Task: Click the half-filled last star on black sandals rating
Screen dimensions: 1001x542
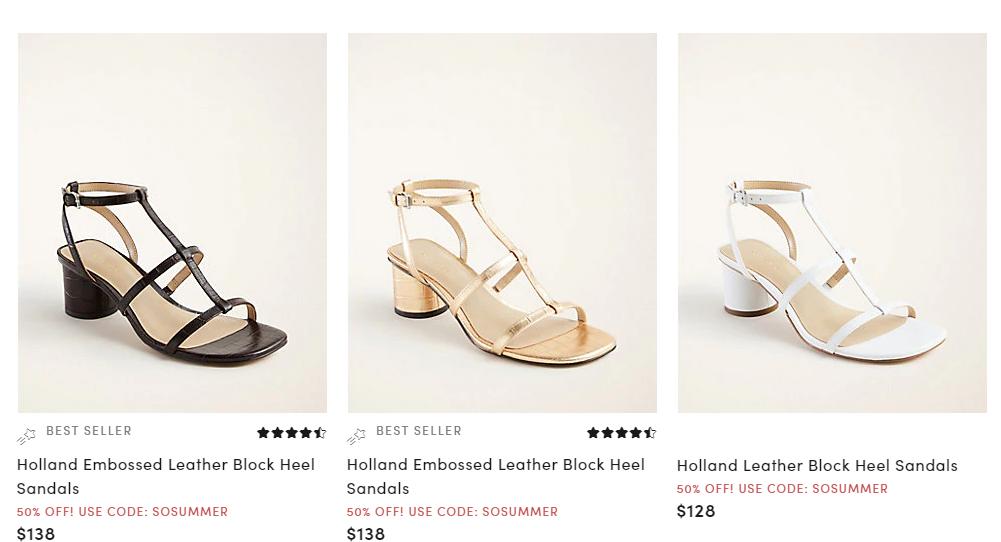Action: click(x=321, y=433)
